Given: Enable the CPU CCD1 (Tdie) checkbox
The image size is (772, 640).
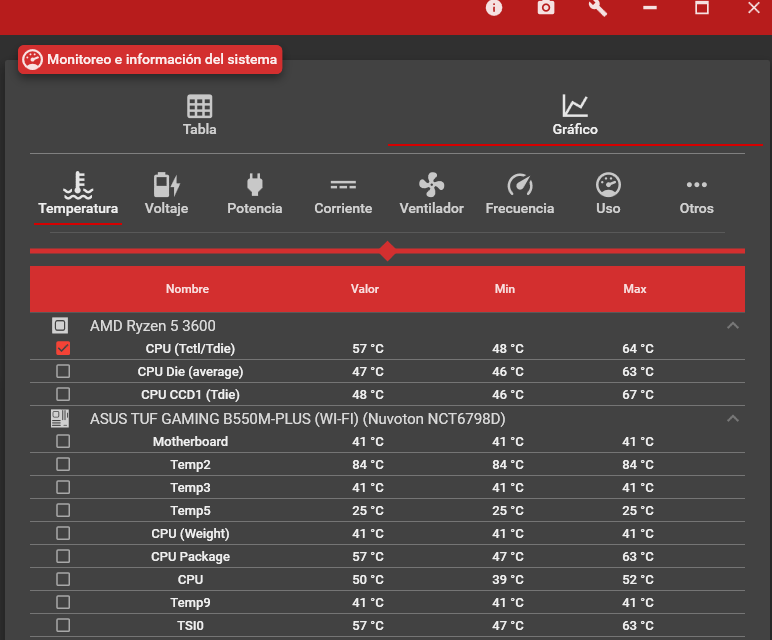Looking at the screenshot, I should 63,394.
